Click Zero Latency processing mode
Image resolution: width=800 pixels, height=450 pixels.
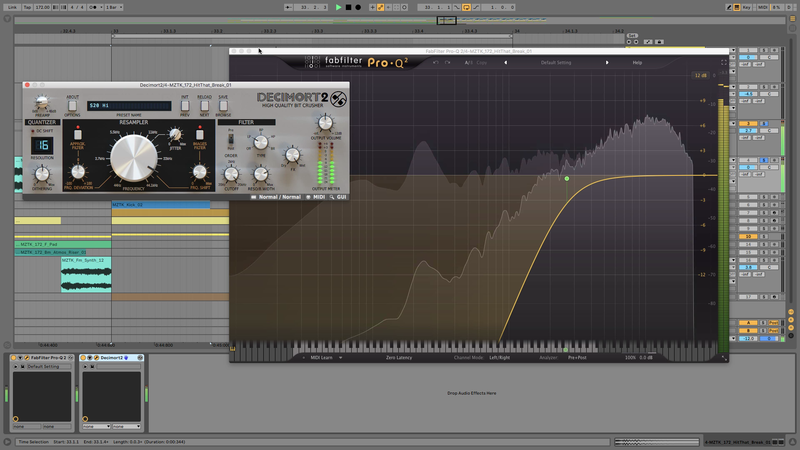[x=398, y=358]
